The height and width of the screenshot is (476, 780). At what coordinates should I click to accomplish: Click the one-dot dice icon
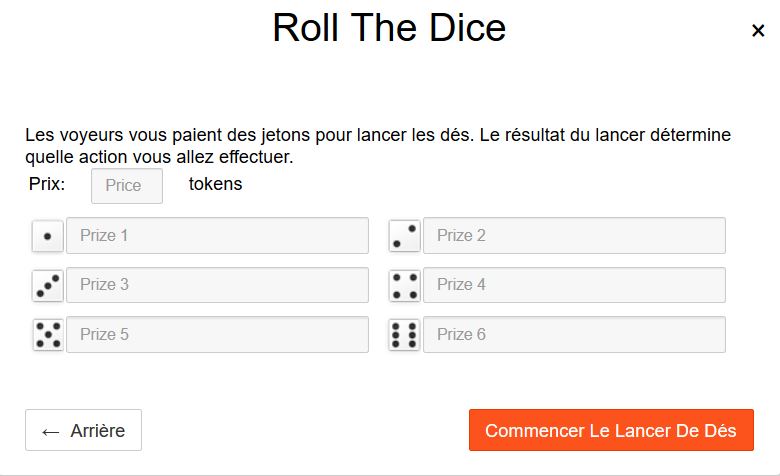pos(47,236)
